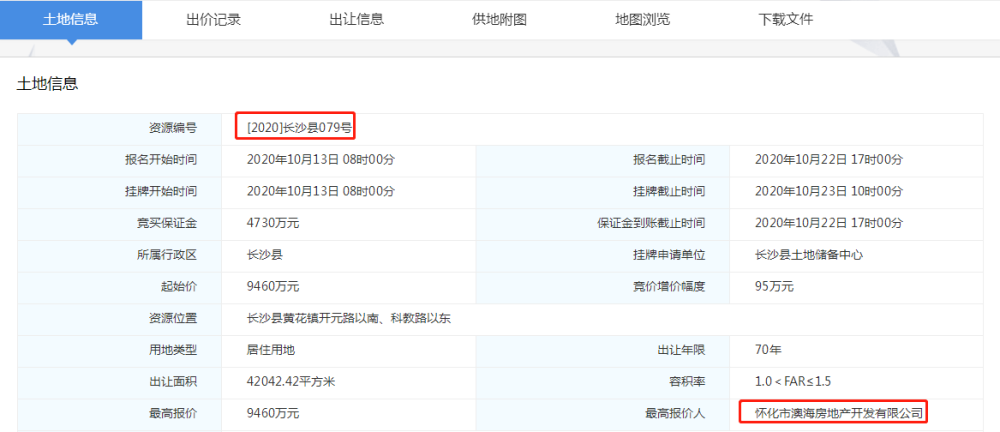Click the 容积率 value 1.0 < FAR≤1.5

793,382
